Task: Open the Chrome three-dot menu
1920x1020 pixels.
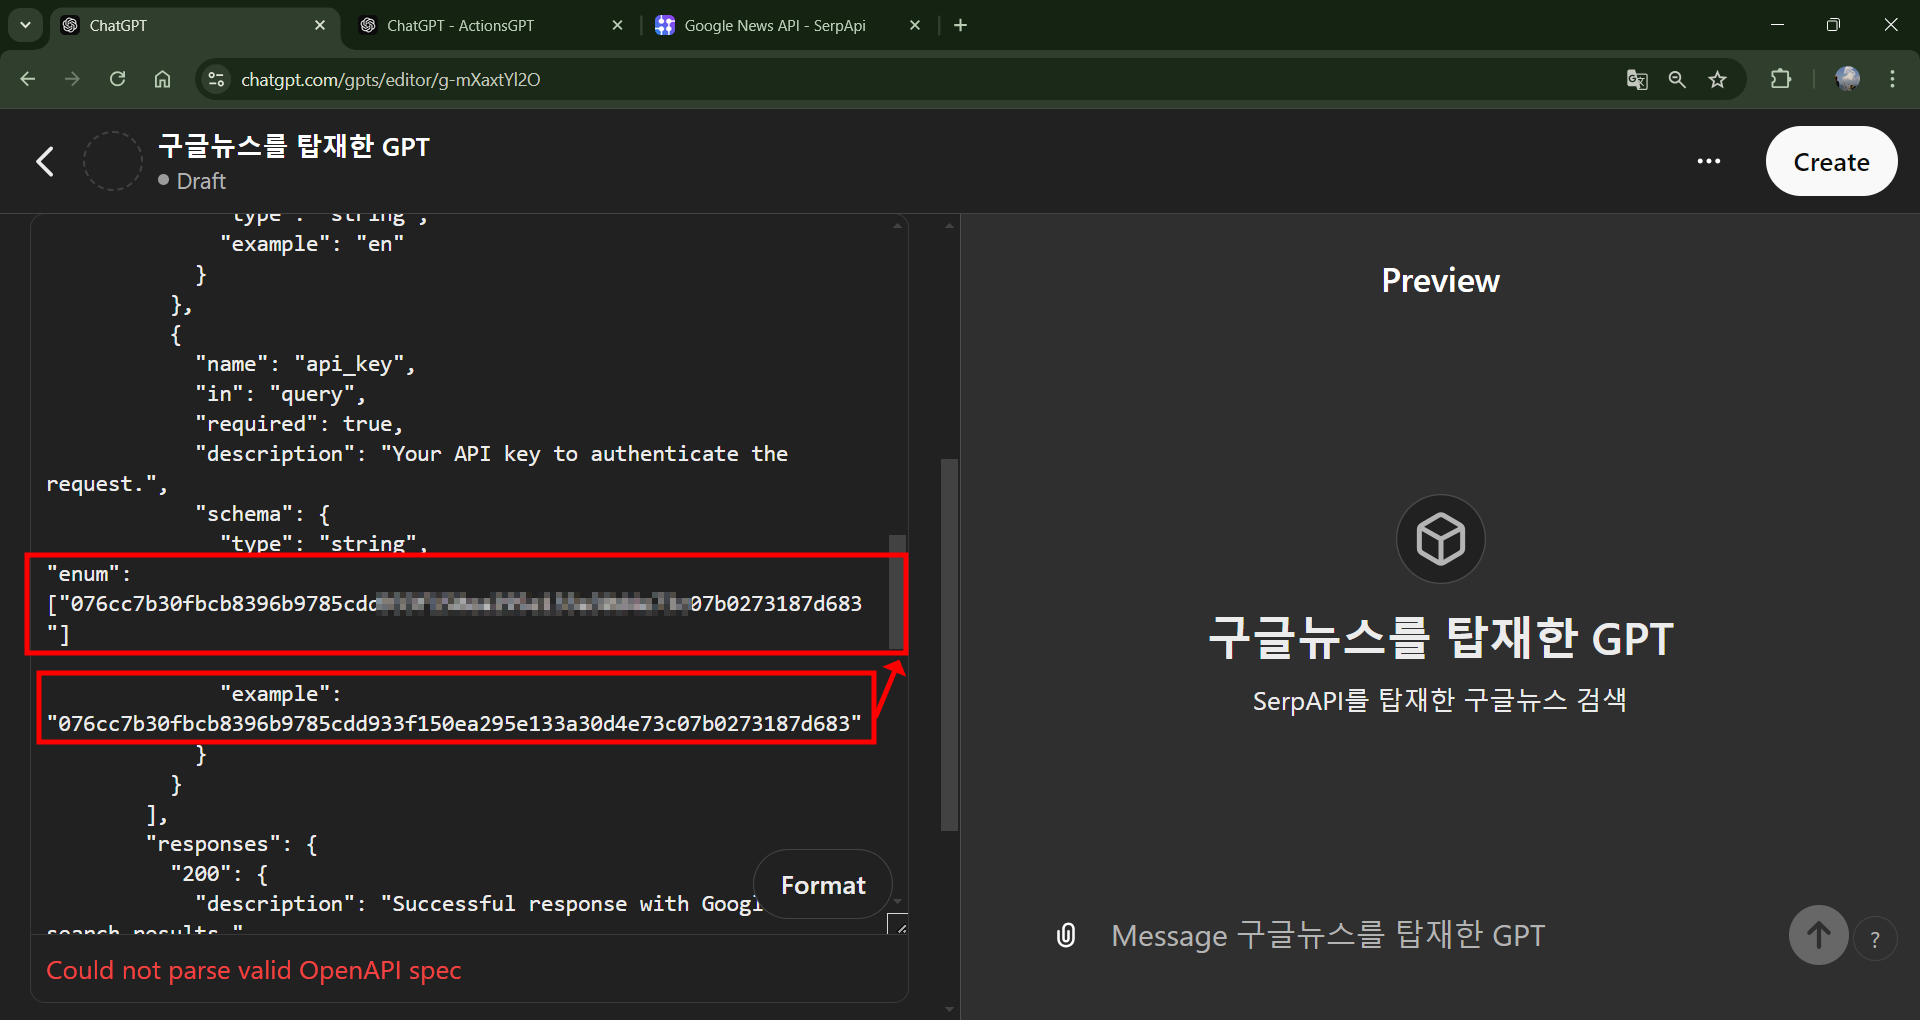Action: [1892, 79]
